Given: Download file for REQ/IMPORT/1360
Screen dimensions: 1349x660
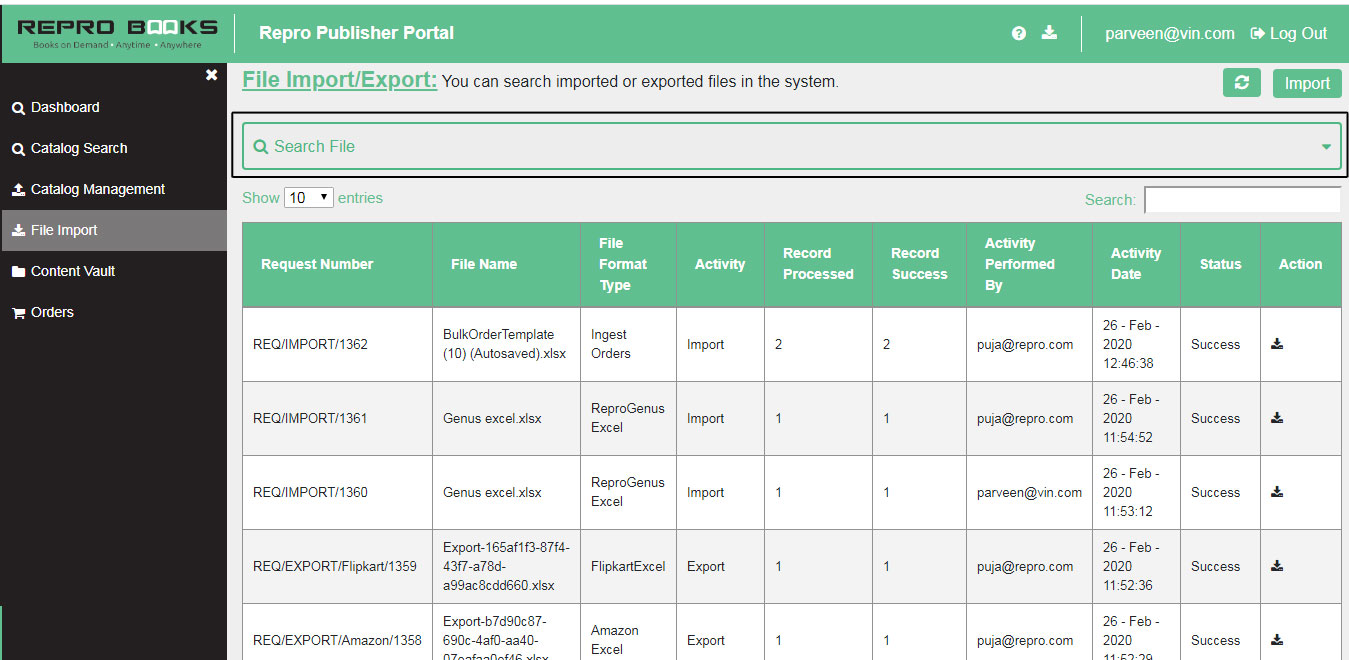Looking at the screenshot, I should tap(1277, 491).
